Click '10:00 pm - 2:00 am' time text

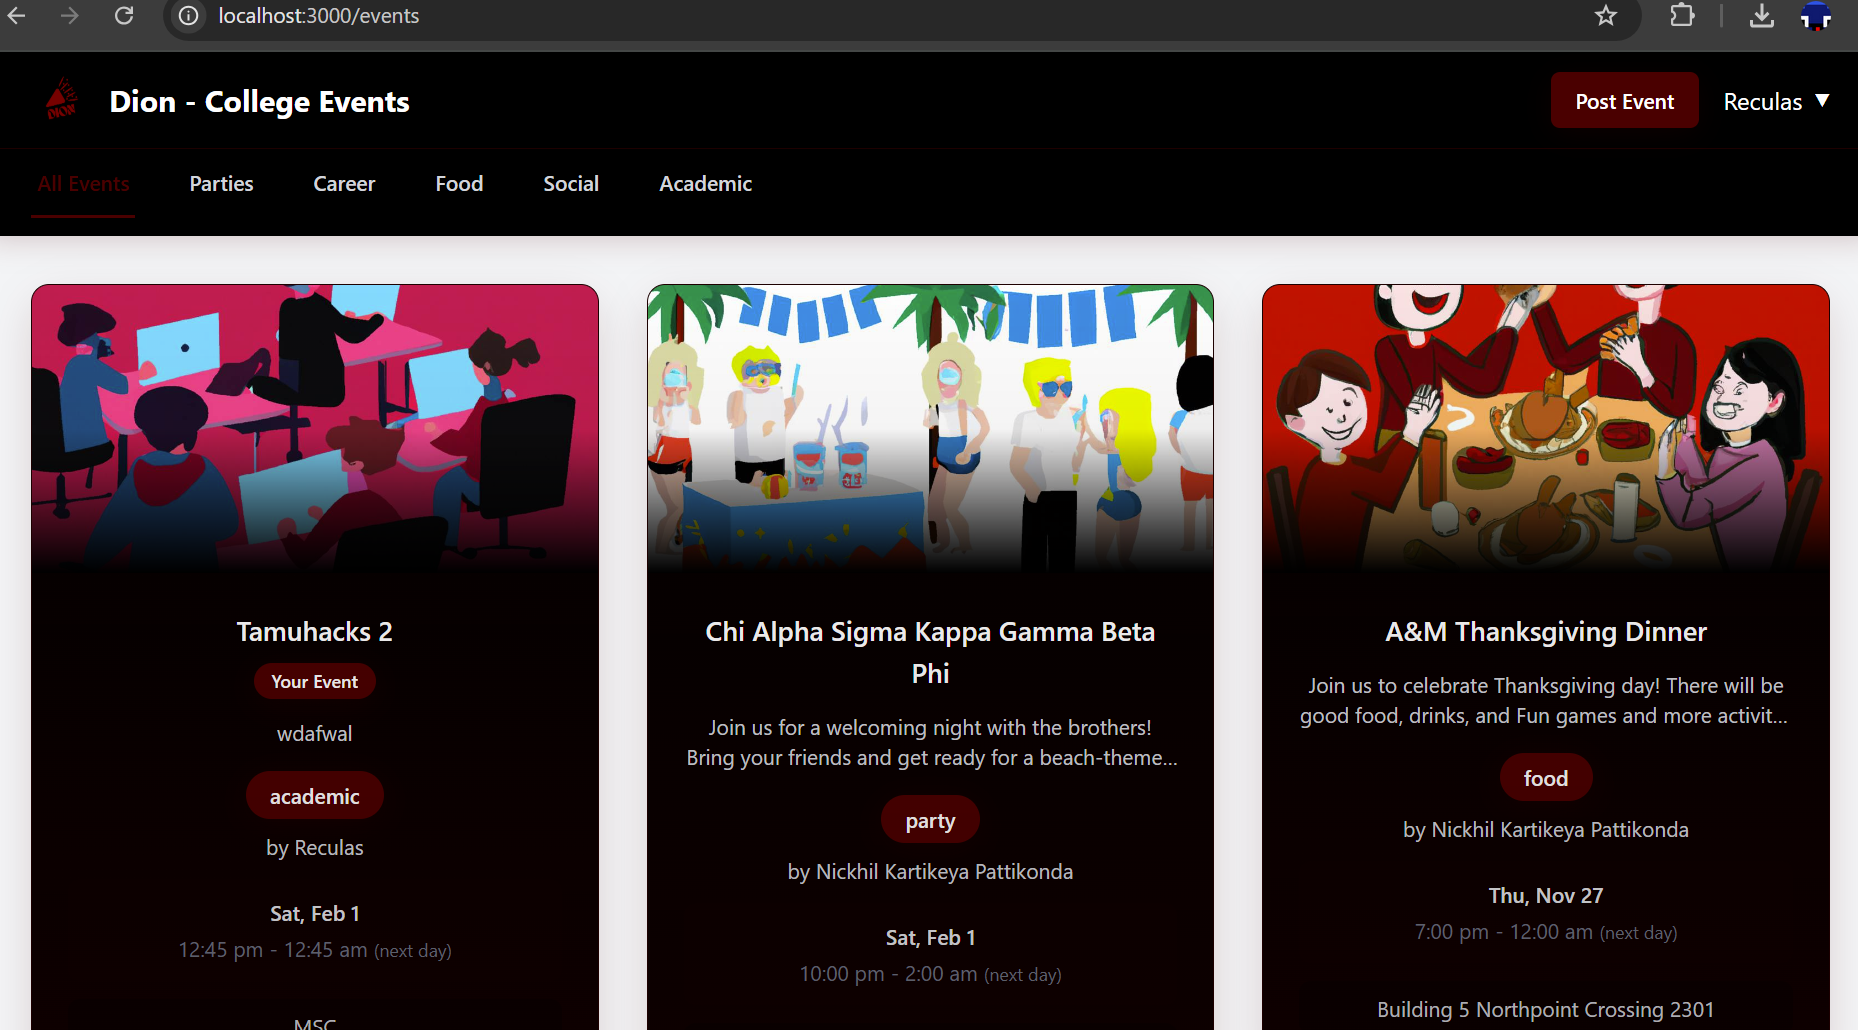click(x=888, y=974)
